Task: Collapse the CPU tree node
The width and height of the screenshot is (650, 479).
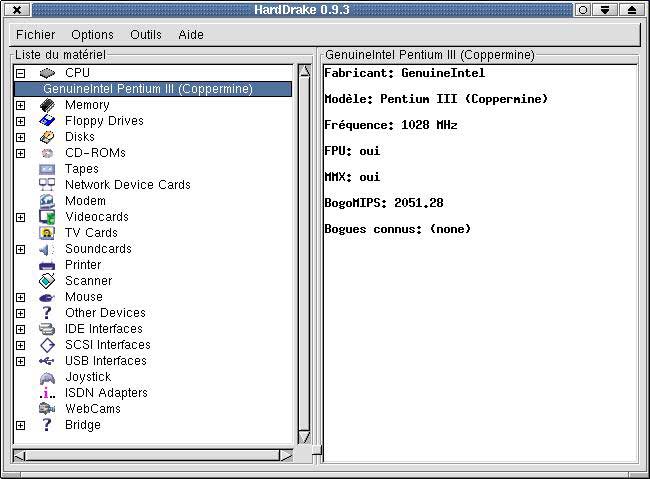Action: point(20,73)
